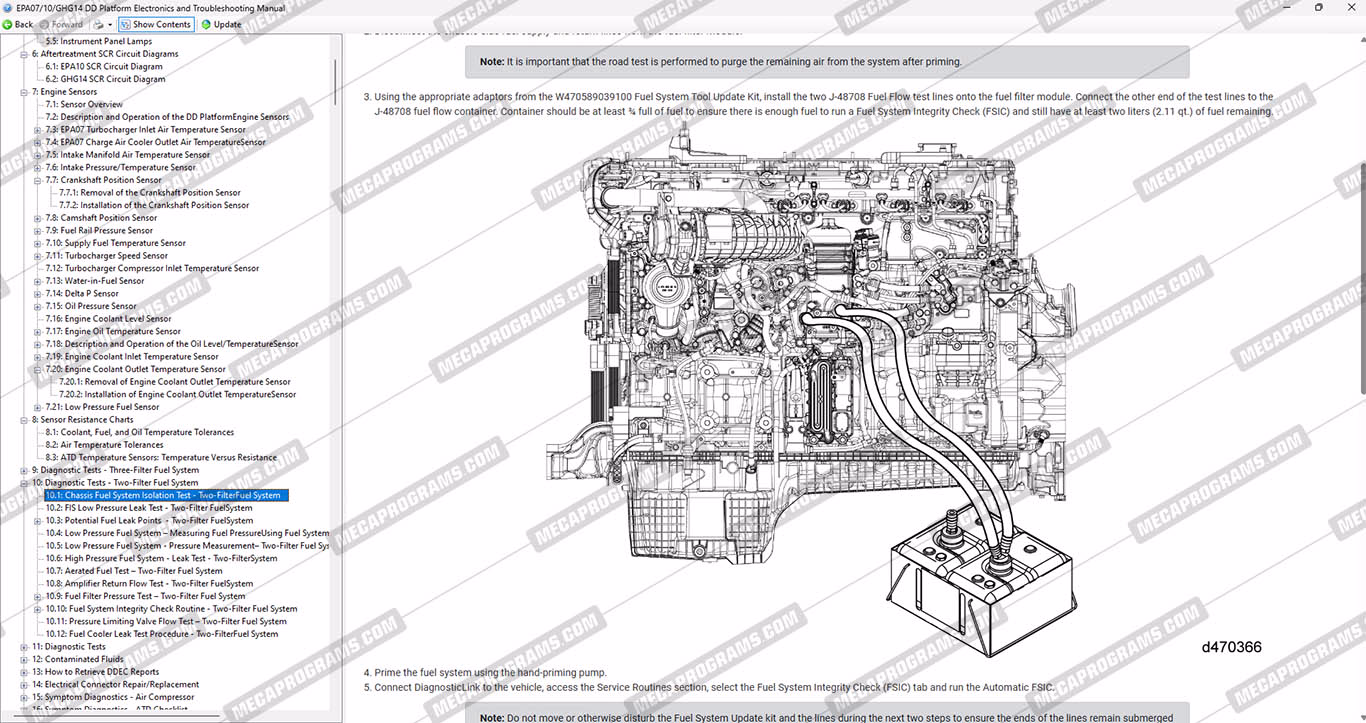
Task: Click the printer icon in toolbar
Action: 98,24
